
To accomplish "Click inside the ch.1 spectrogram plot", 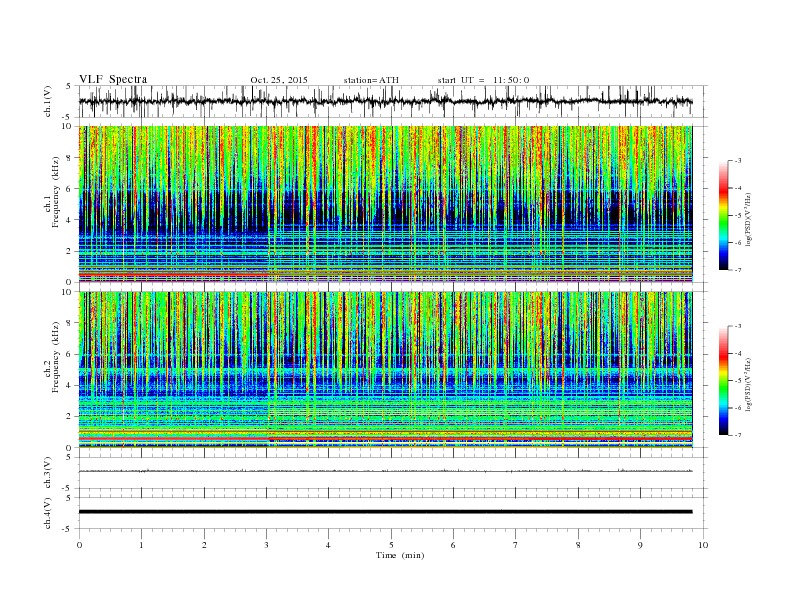I will coord(385,204).
